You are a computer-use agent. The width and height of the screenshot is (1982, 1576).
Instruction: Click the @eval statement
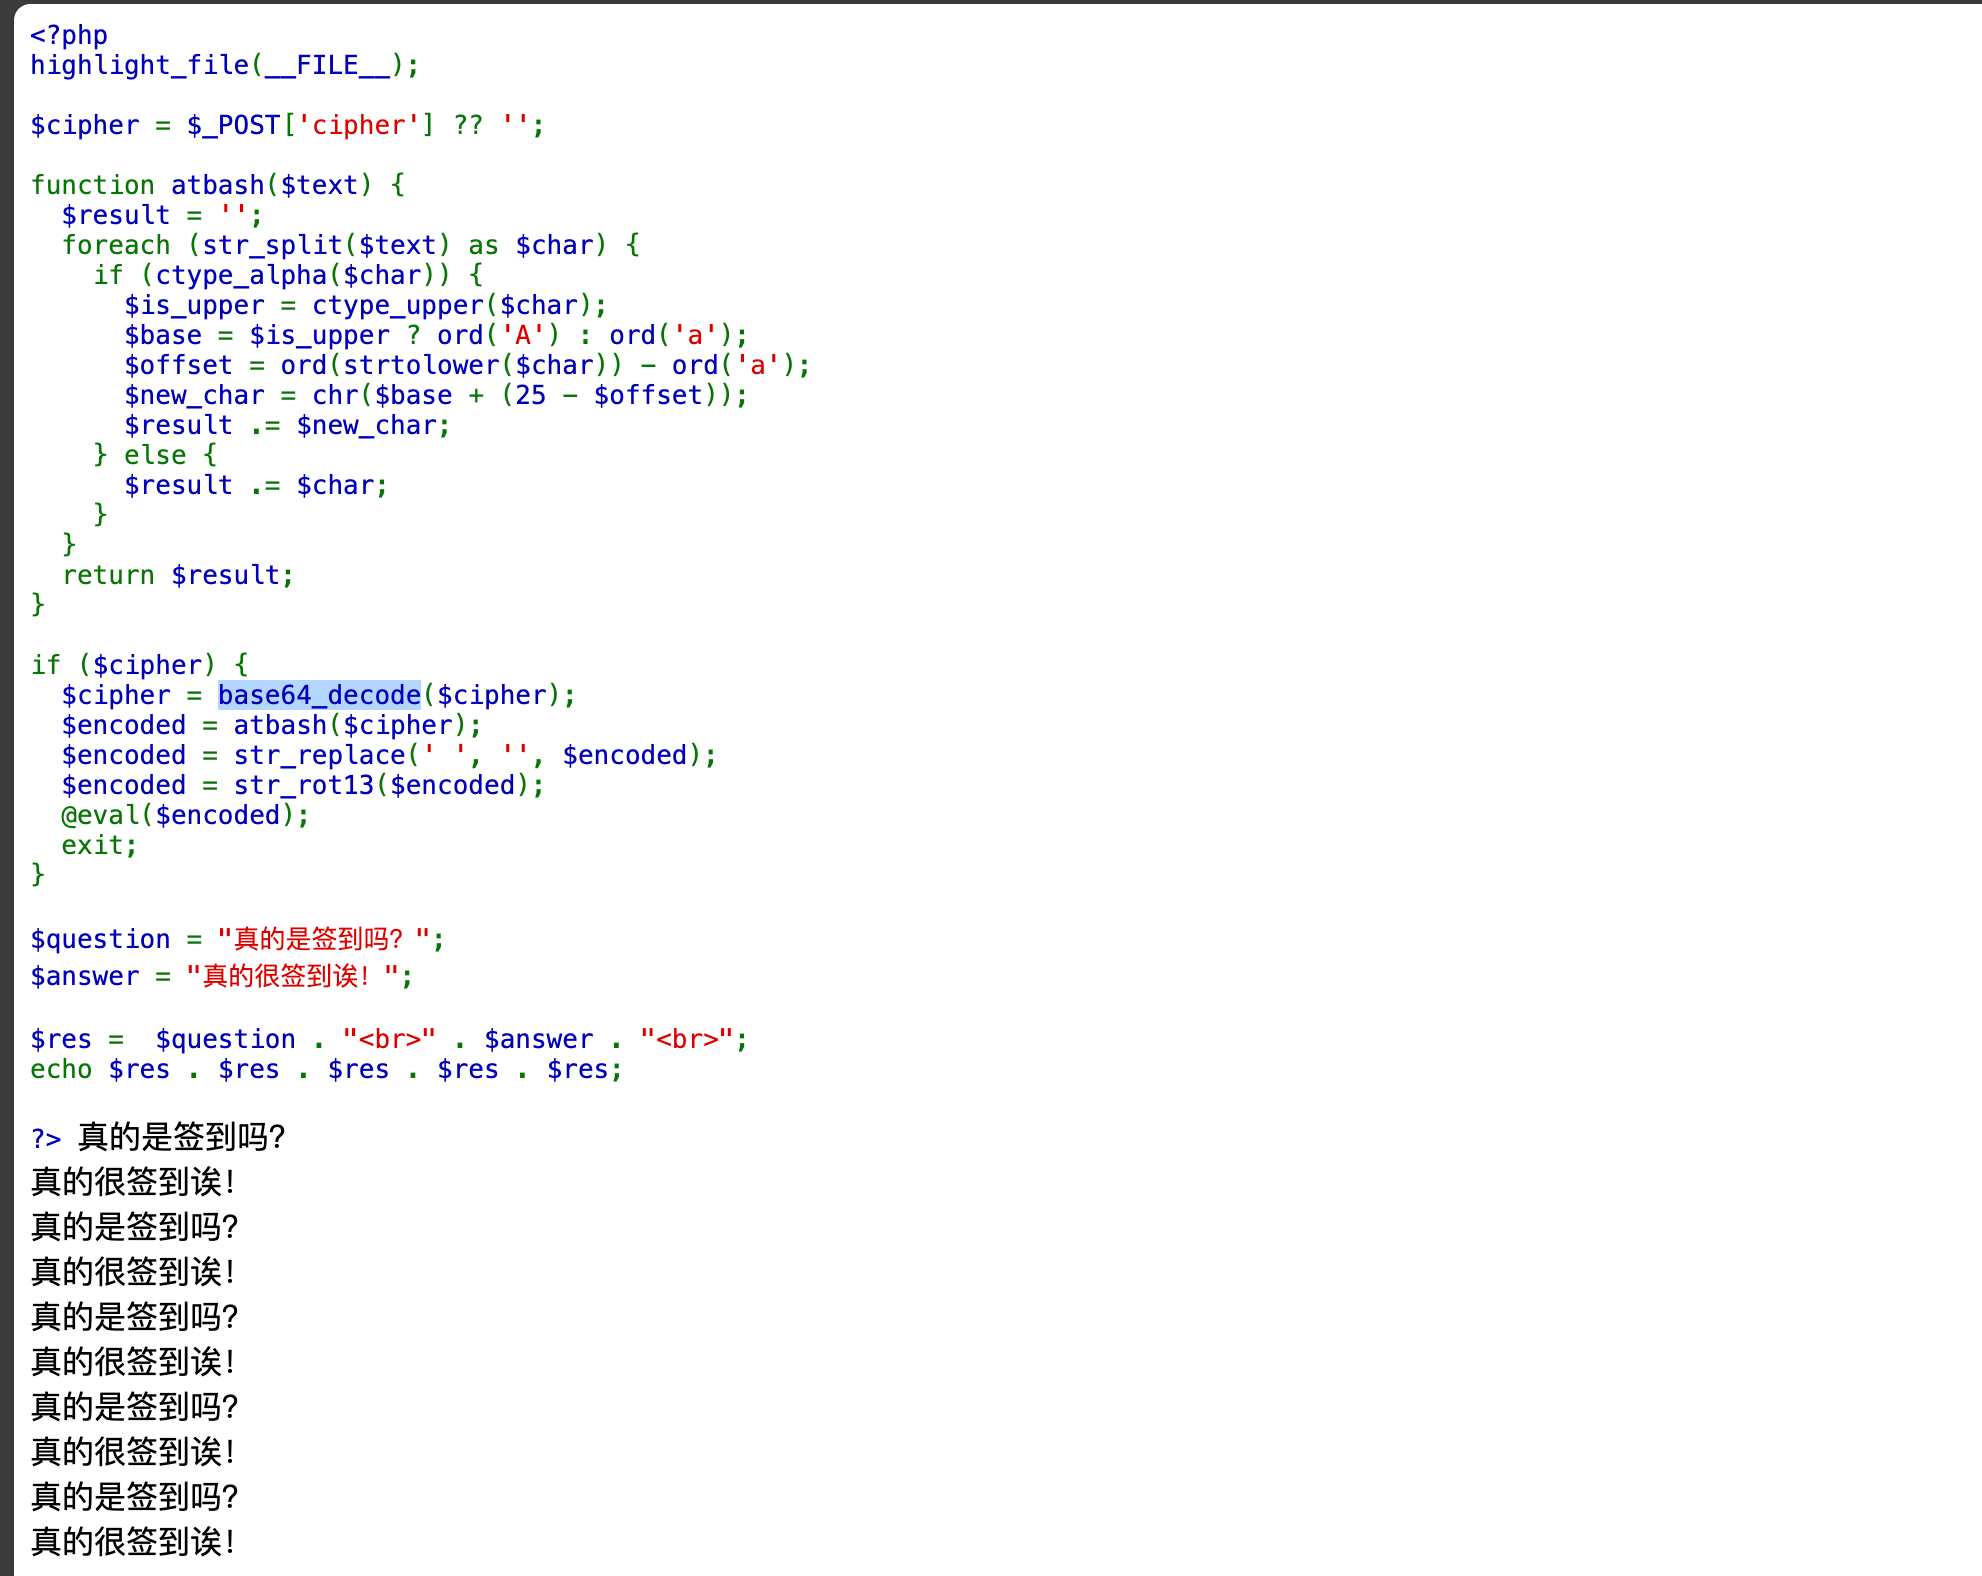click(x=100, y=815)
